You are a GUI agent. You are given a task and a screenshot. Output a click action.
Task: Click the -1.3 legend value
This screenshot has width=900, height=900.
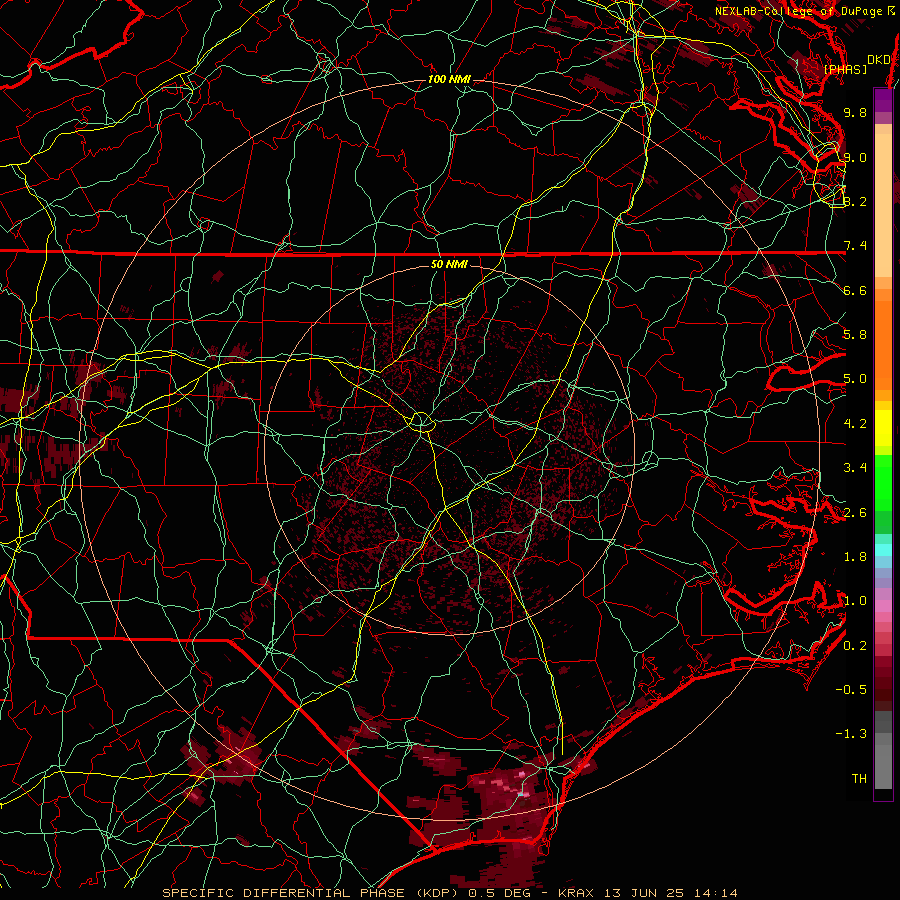[851, 734]
